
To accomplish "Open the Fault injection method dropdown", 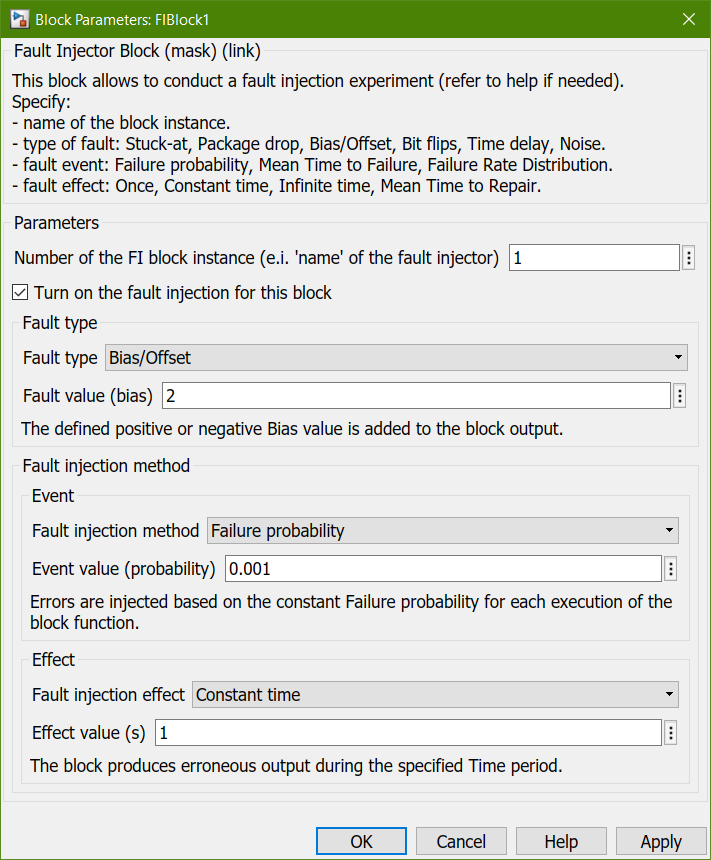I will click(442, 531).
